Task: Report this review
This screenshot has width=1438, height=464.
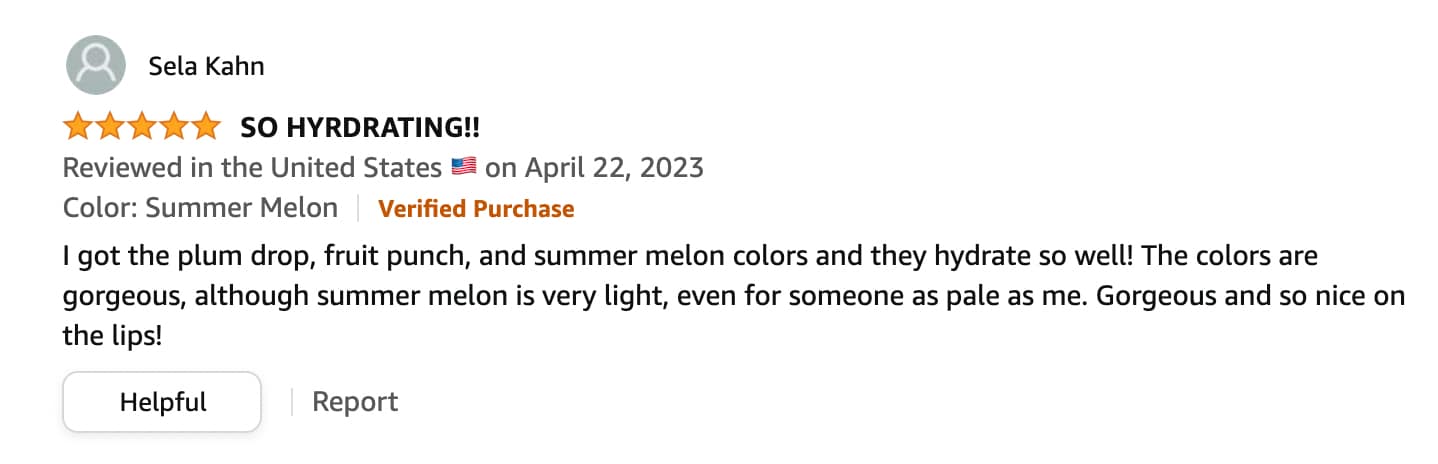Action: point(355,402)
